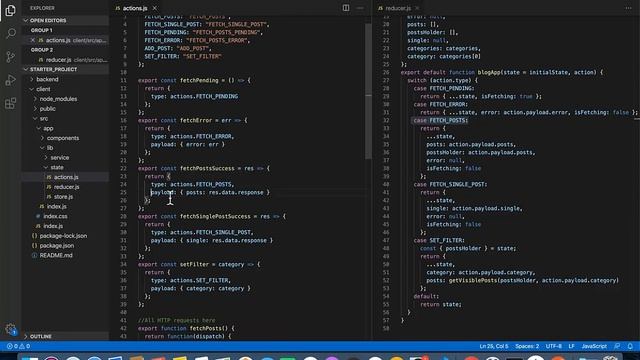Viewport: 640px width, 360px height.
Task: Click the split editor icon
Action: [x=346, y=8]
